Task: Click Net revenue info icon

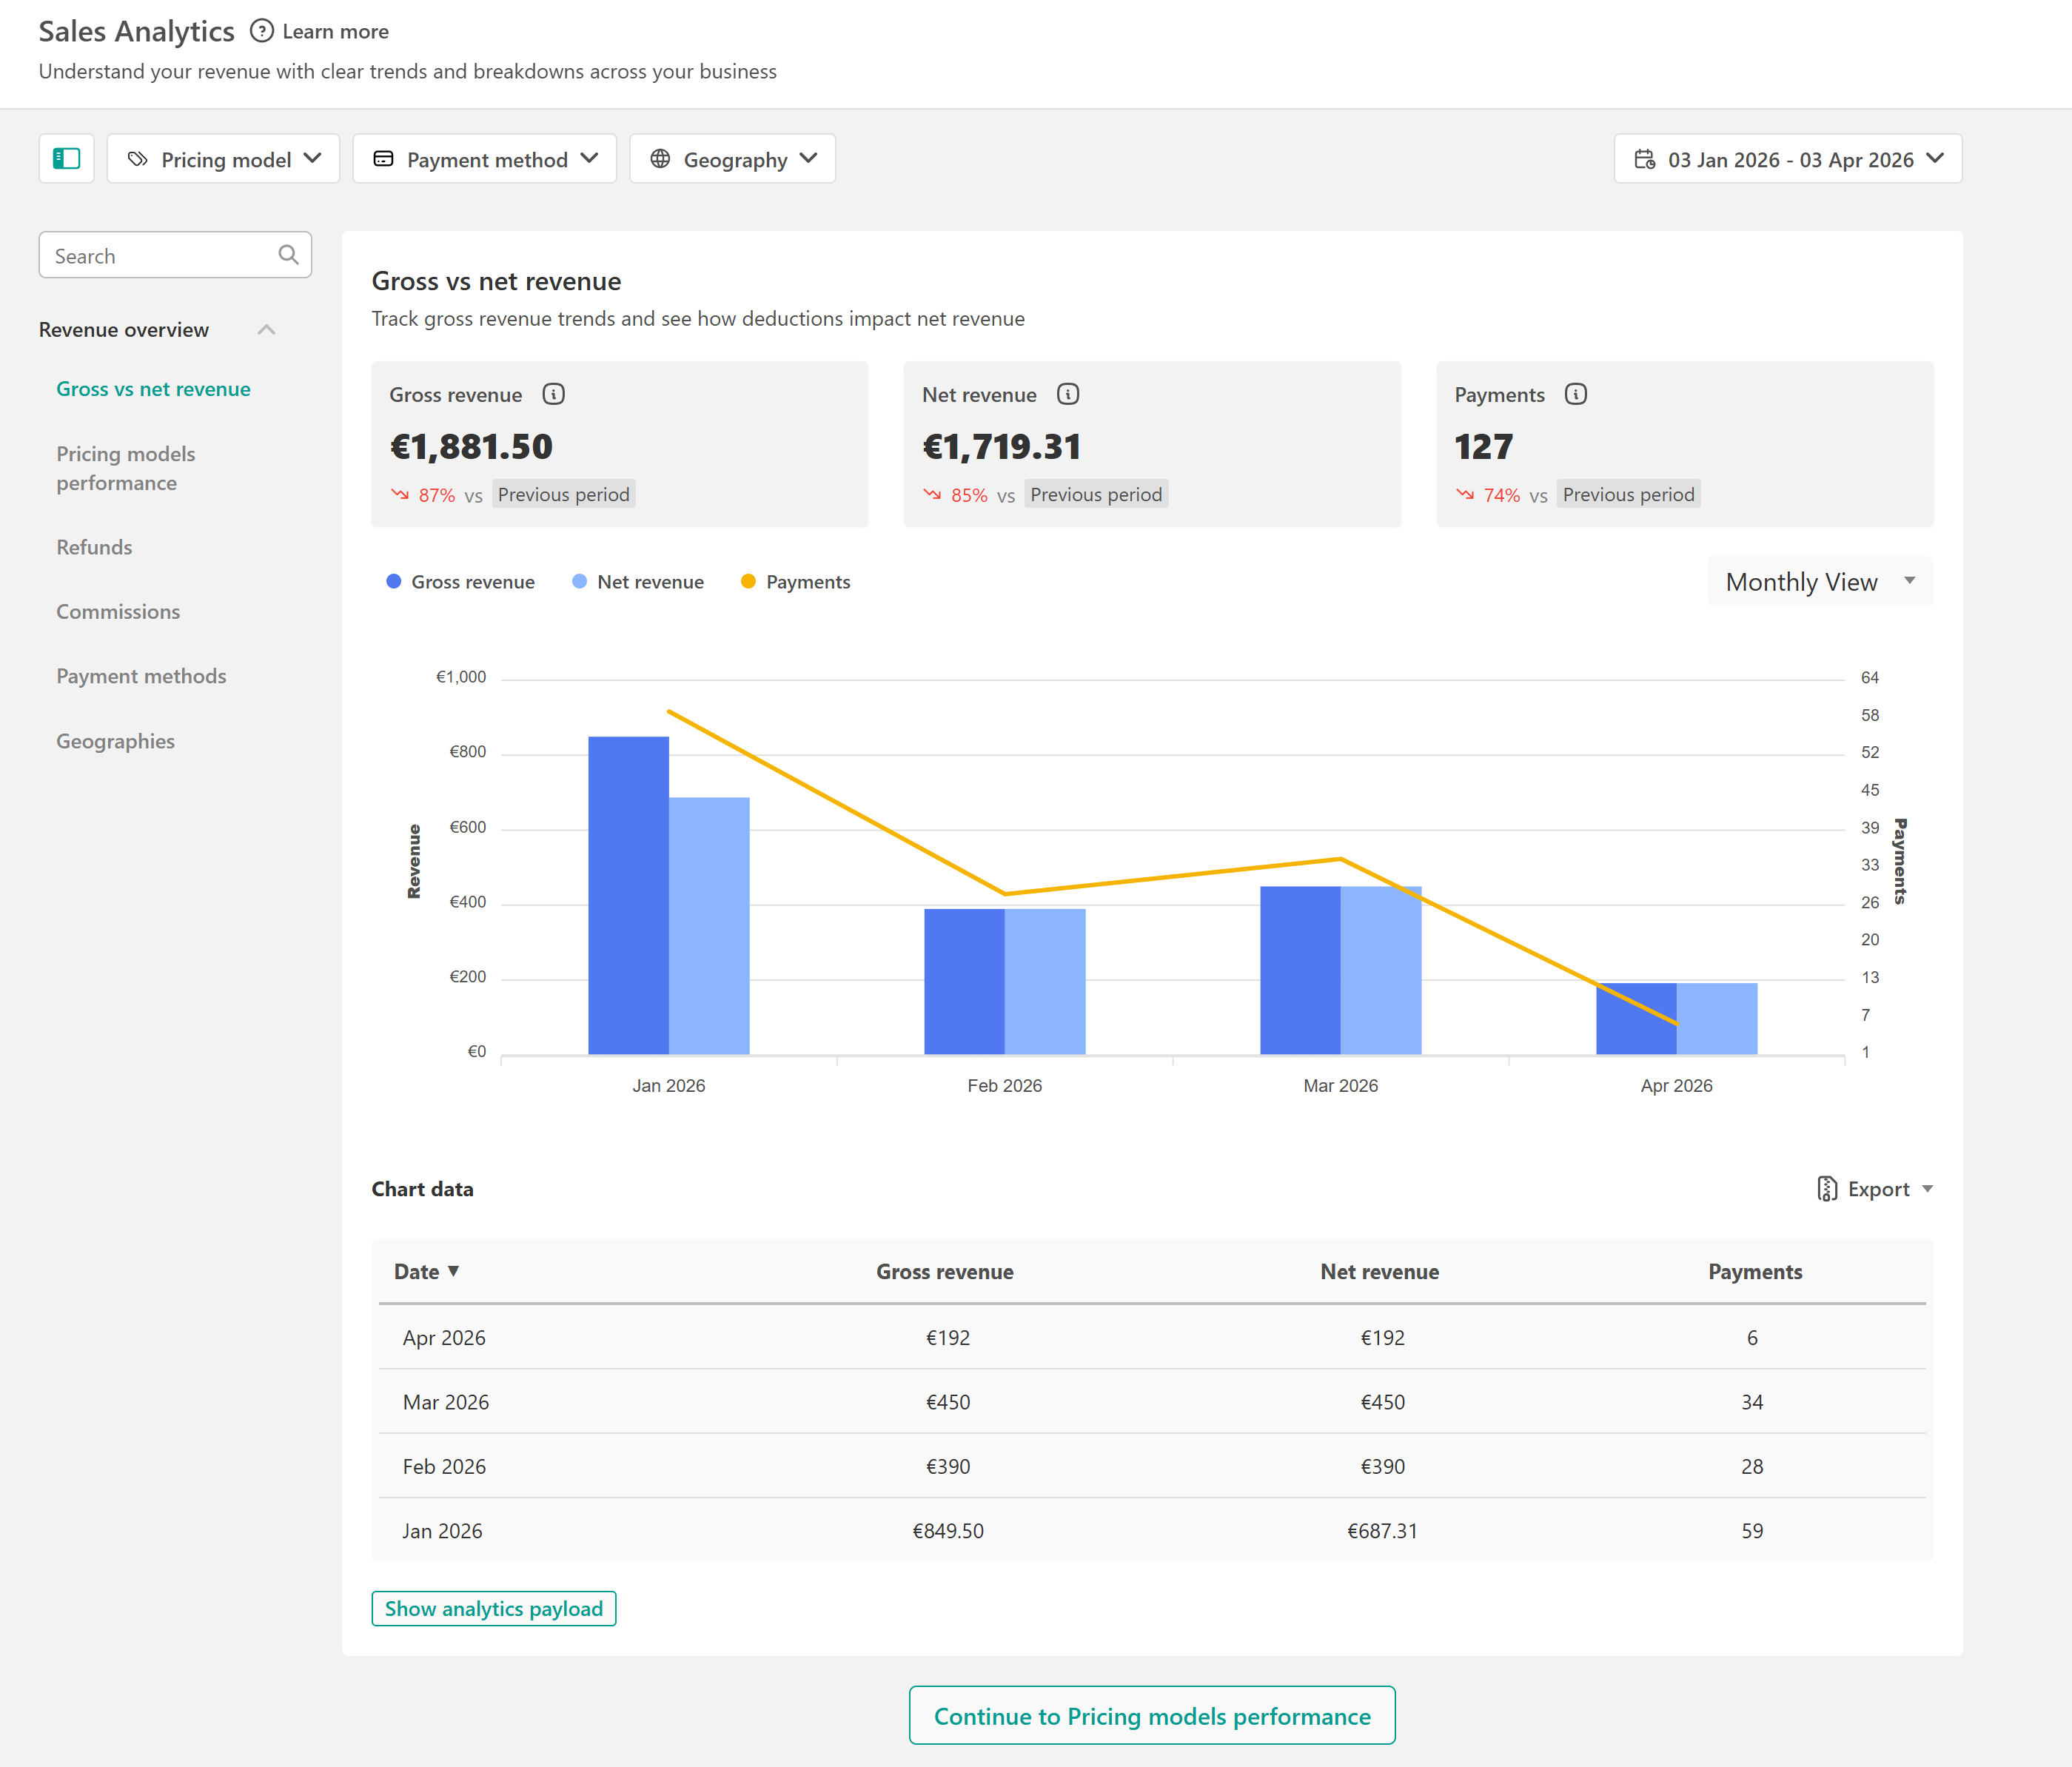Action: [1068, 394]
